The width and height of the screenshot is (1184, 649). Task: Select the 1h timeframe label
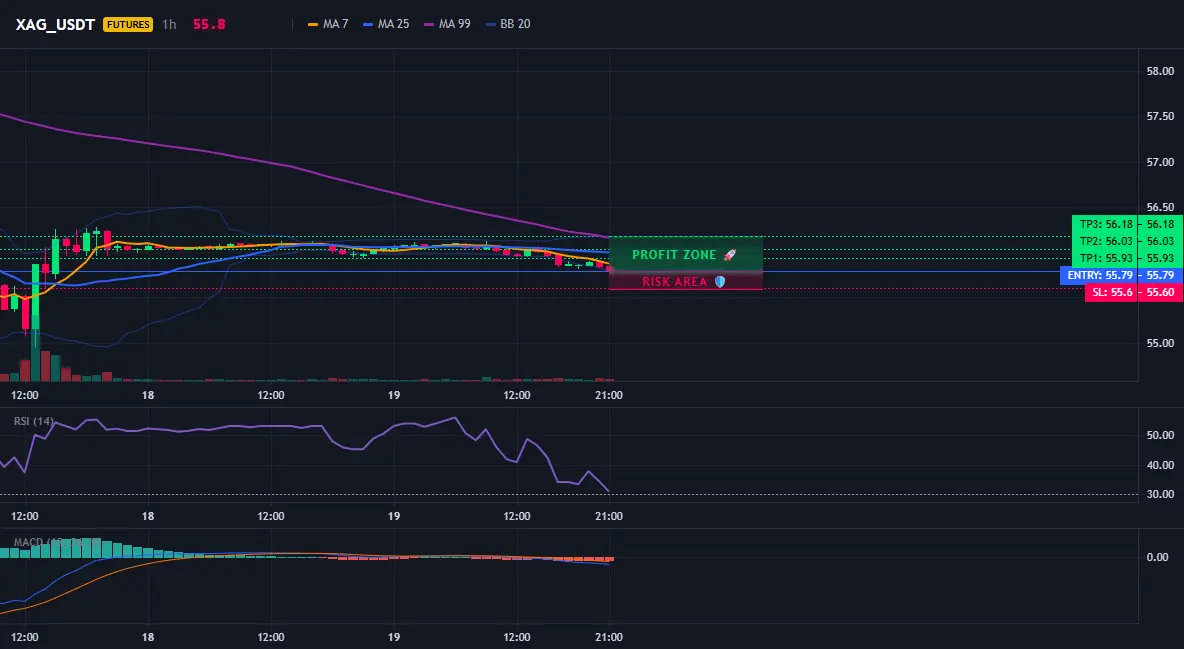[169, 24]
